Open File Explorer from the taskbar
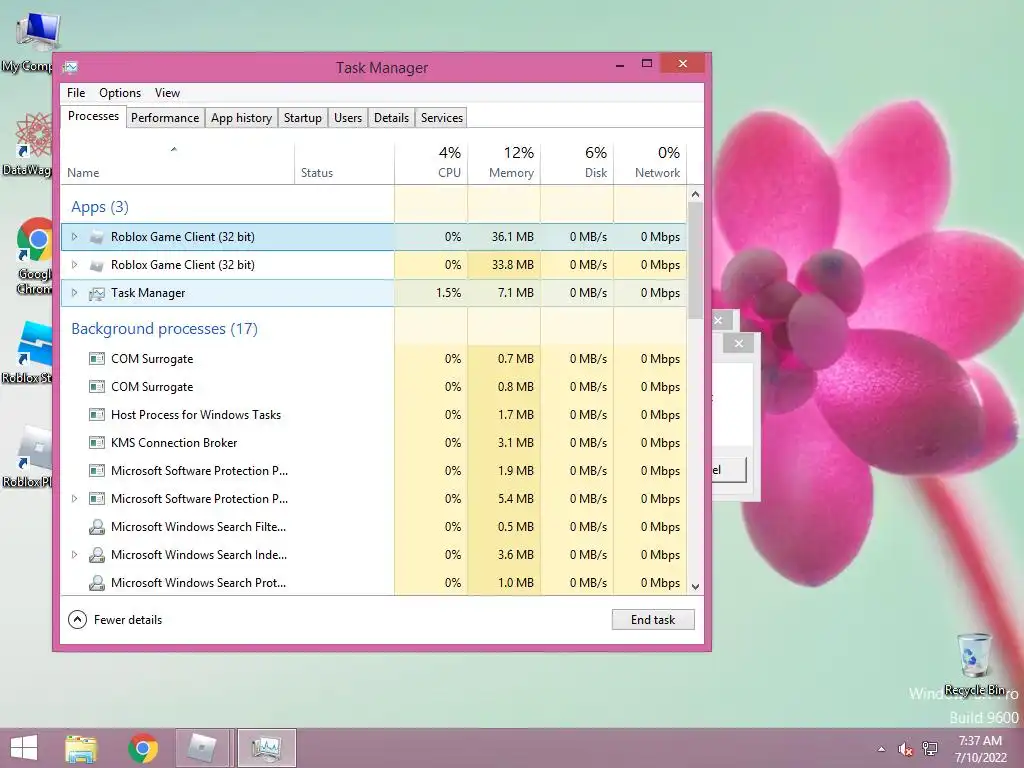 81,748
